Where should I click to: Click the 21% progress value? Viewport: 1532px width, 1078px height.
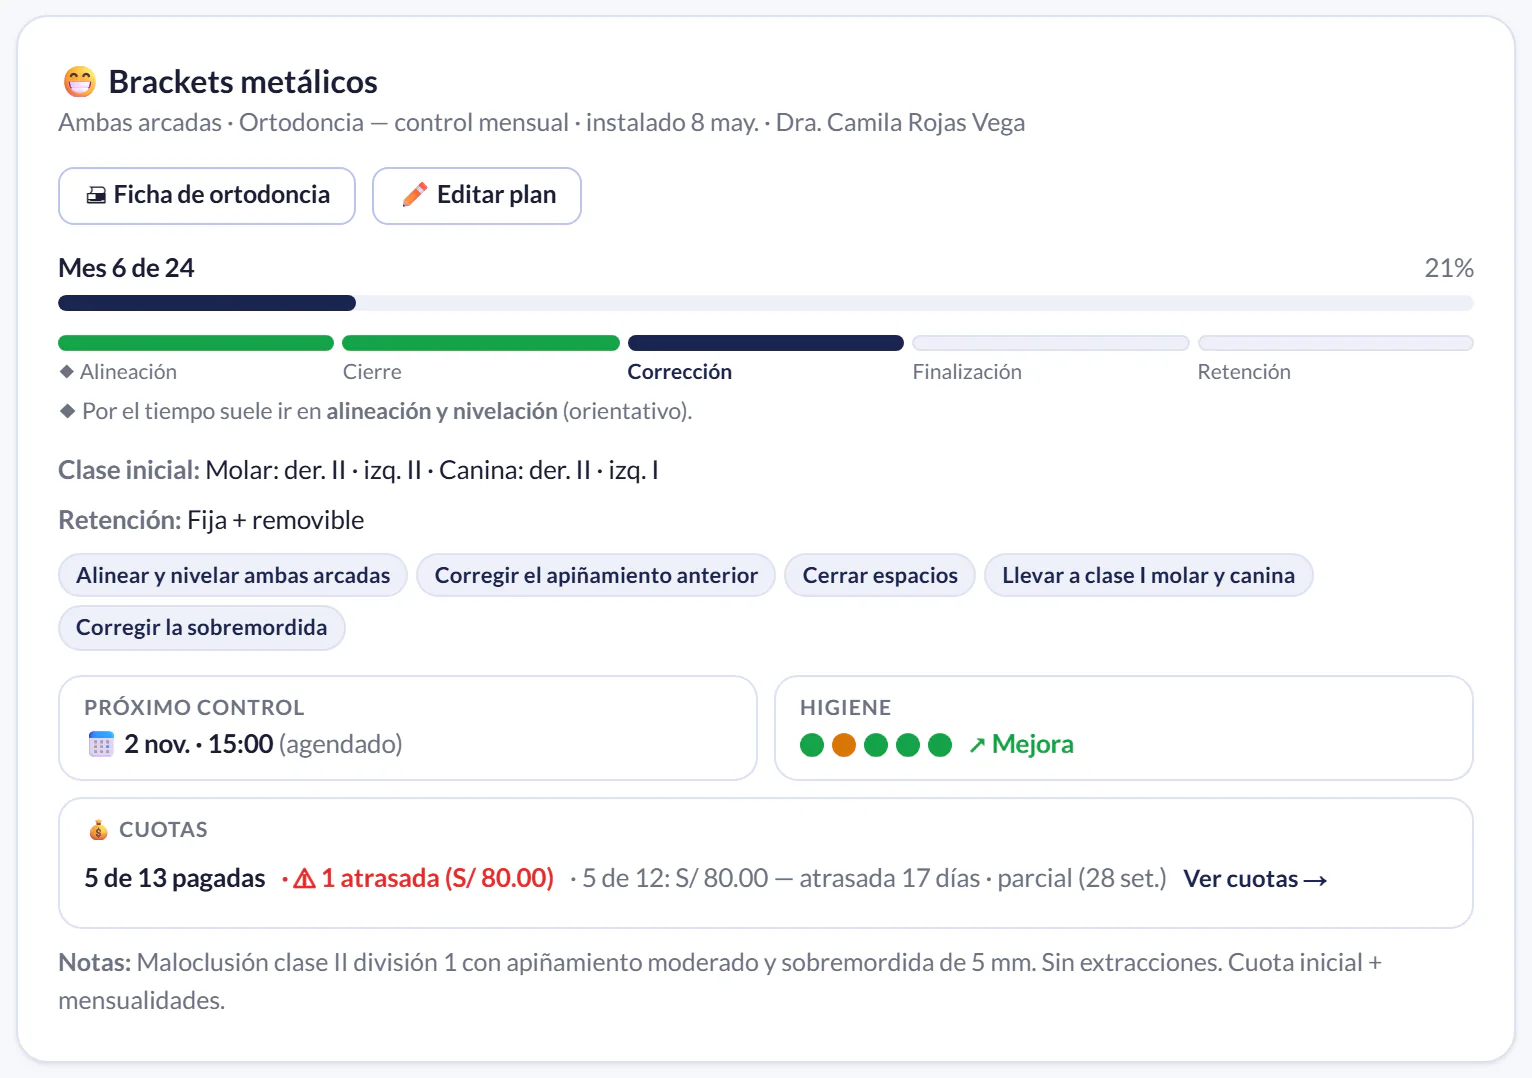point(1449,268)
